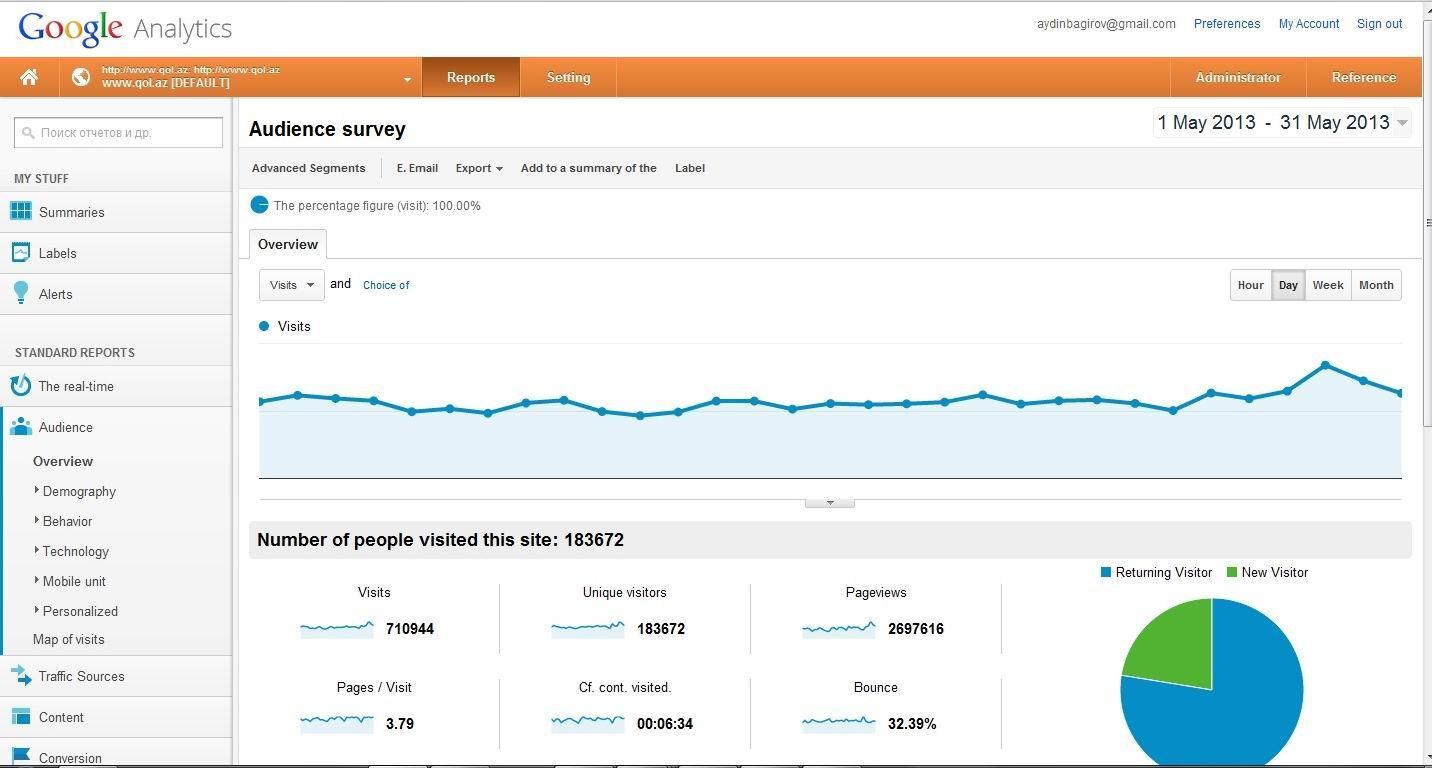
Task: Click the Content section icon
Action: (21, 716)
